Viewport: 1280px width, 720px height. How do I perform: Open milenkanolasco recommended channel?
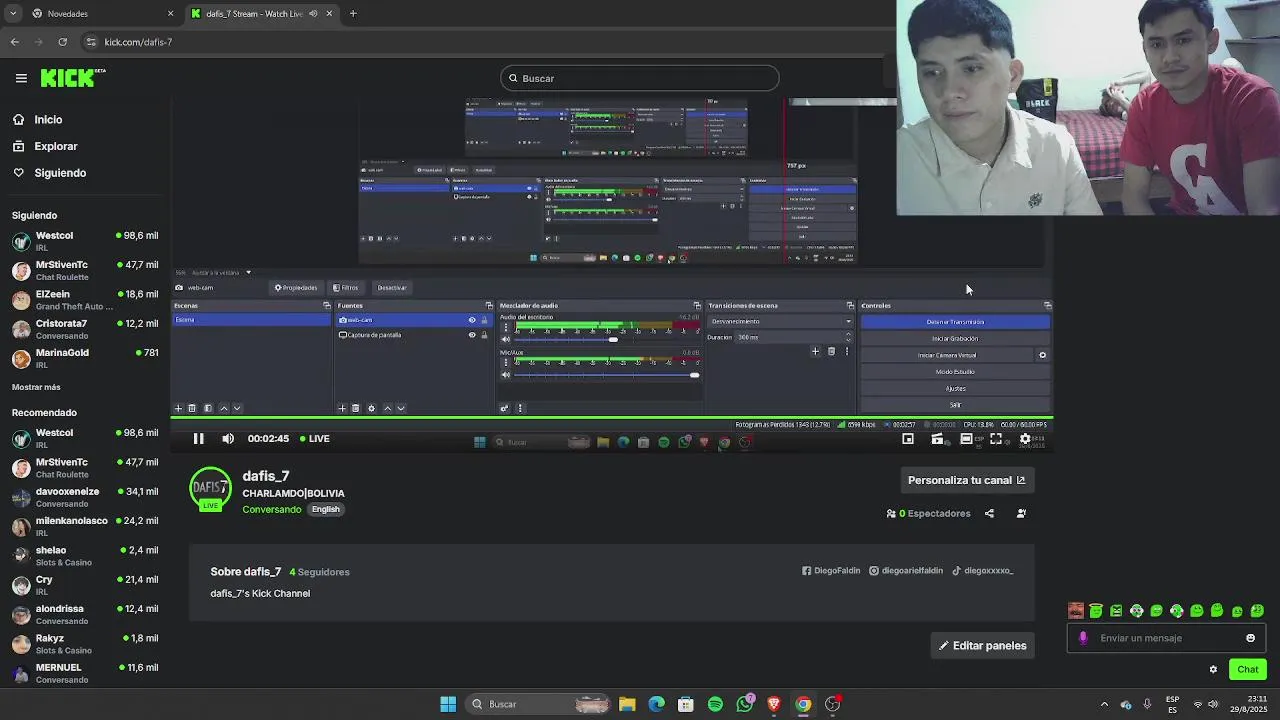(x=84, y=526)
